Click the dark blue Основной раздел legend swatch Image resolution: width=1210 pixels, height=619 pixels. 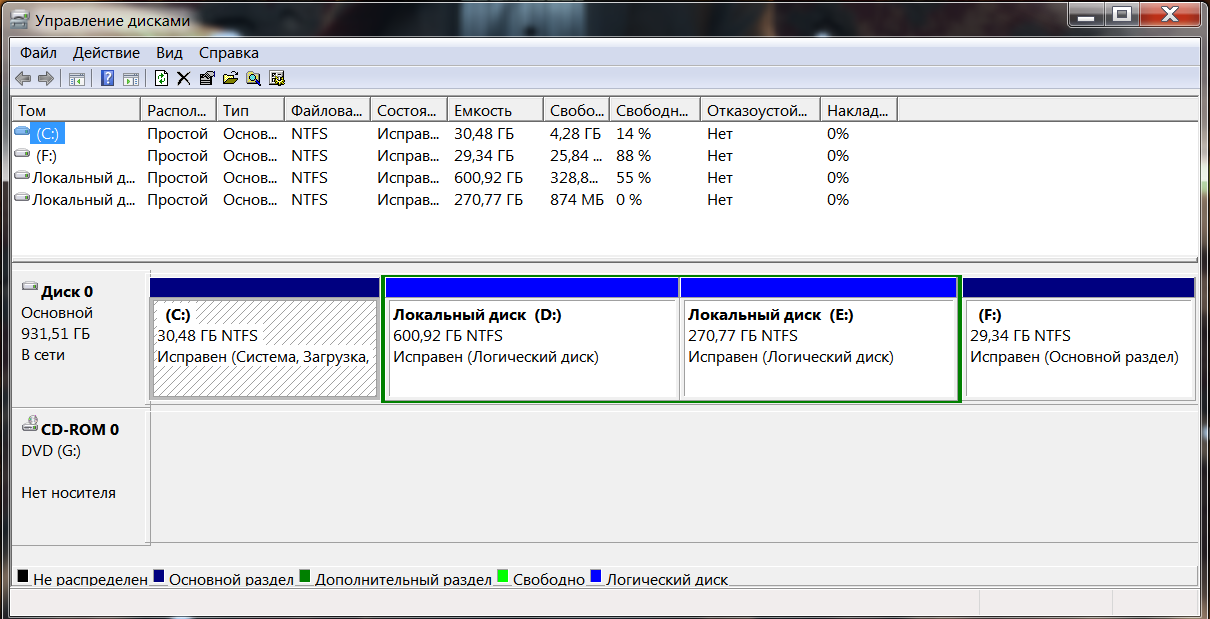158,577
